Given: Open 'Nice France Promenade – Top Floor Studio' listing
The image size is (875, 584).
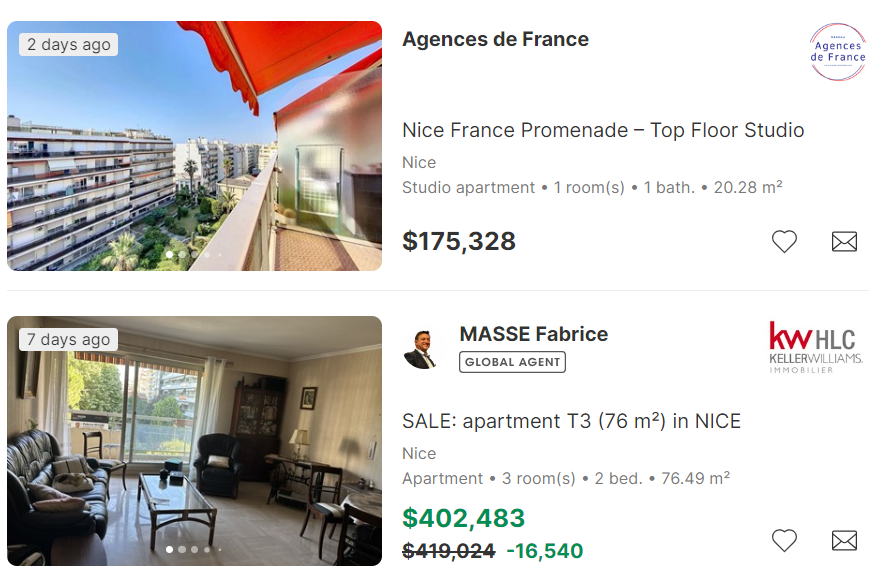Looking at the screenshot, I should coord(603,130).
